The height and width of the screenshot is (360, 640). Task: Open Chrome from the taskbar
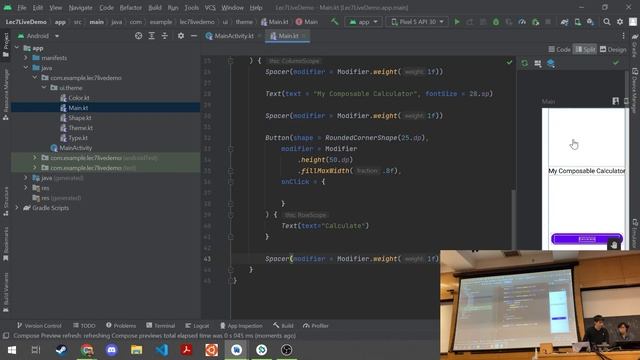[x=87, y=350]
